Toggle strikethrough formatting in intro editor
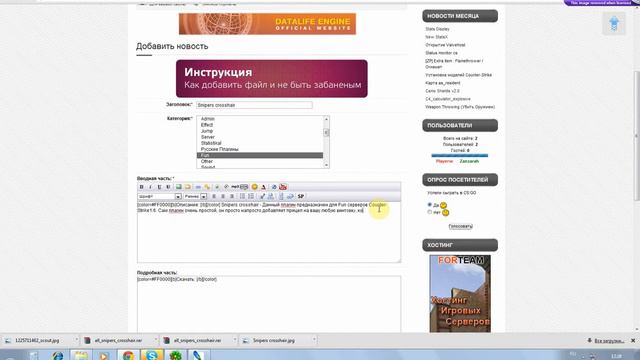640x360 pixels. tap(168, 187)
